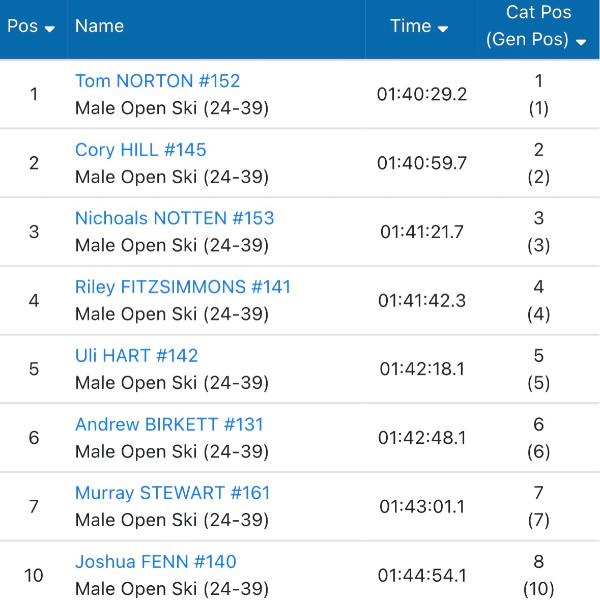Click time 01:40:29.2 in first row
This screenshot has width=600, height=600.
tap(422, 95)
